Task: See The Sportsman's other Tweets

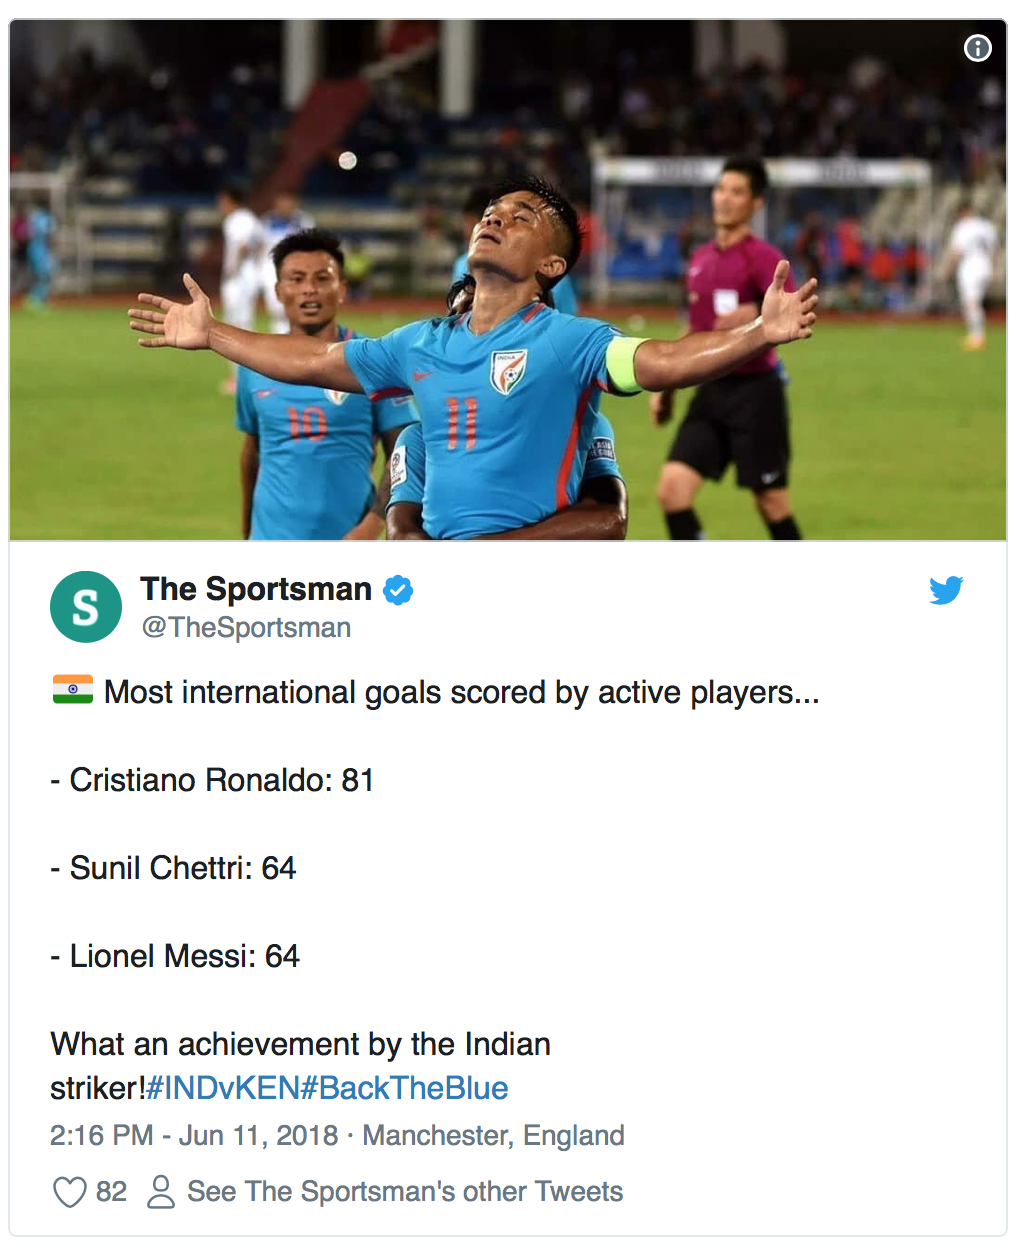Action: click(x=405, y=1191)
